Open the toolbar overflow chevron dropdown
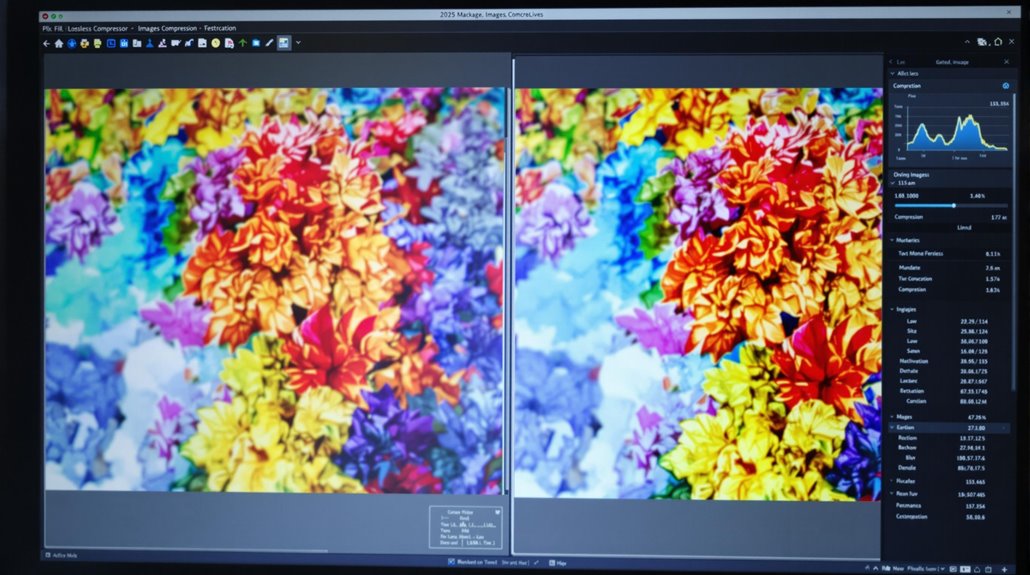The height and width of the screenshot is (575, 1030). 298,43
